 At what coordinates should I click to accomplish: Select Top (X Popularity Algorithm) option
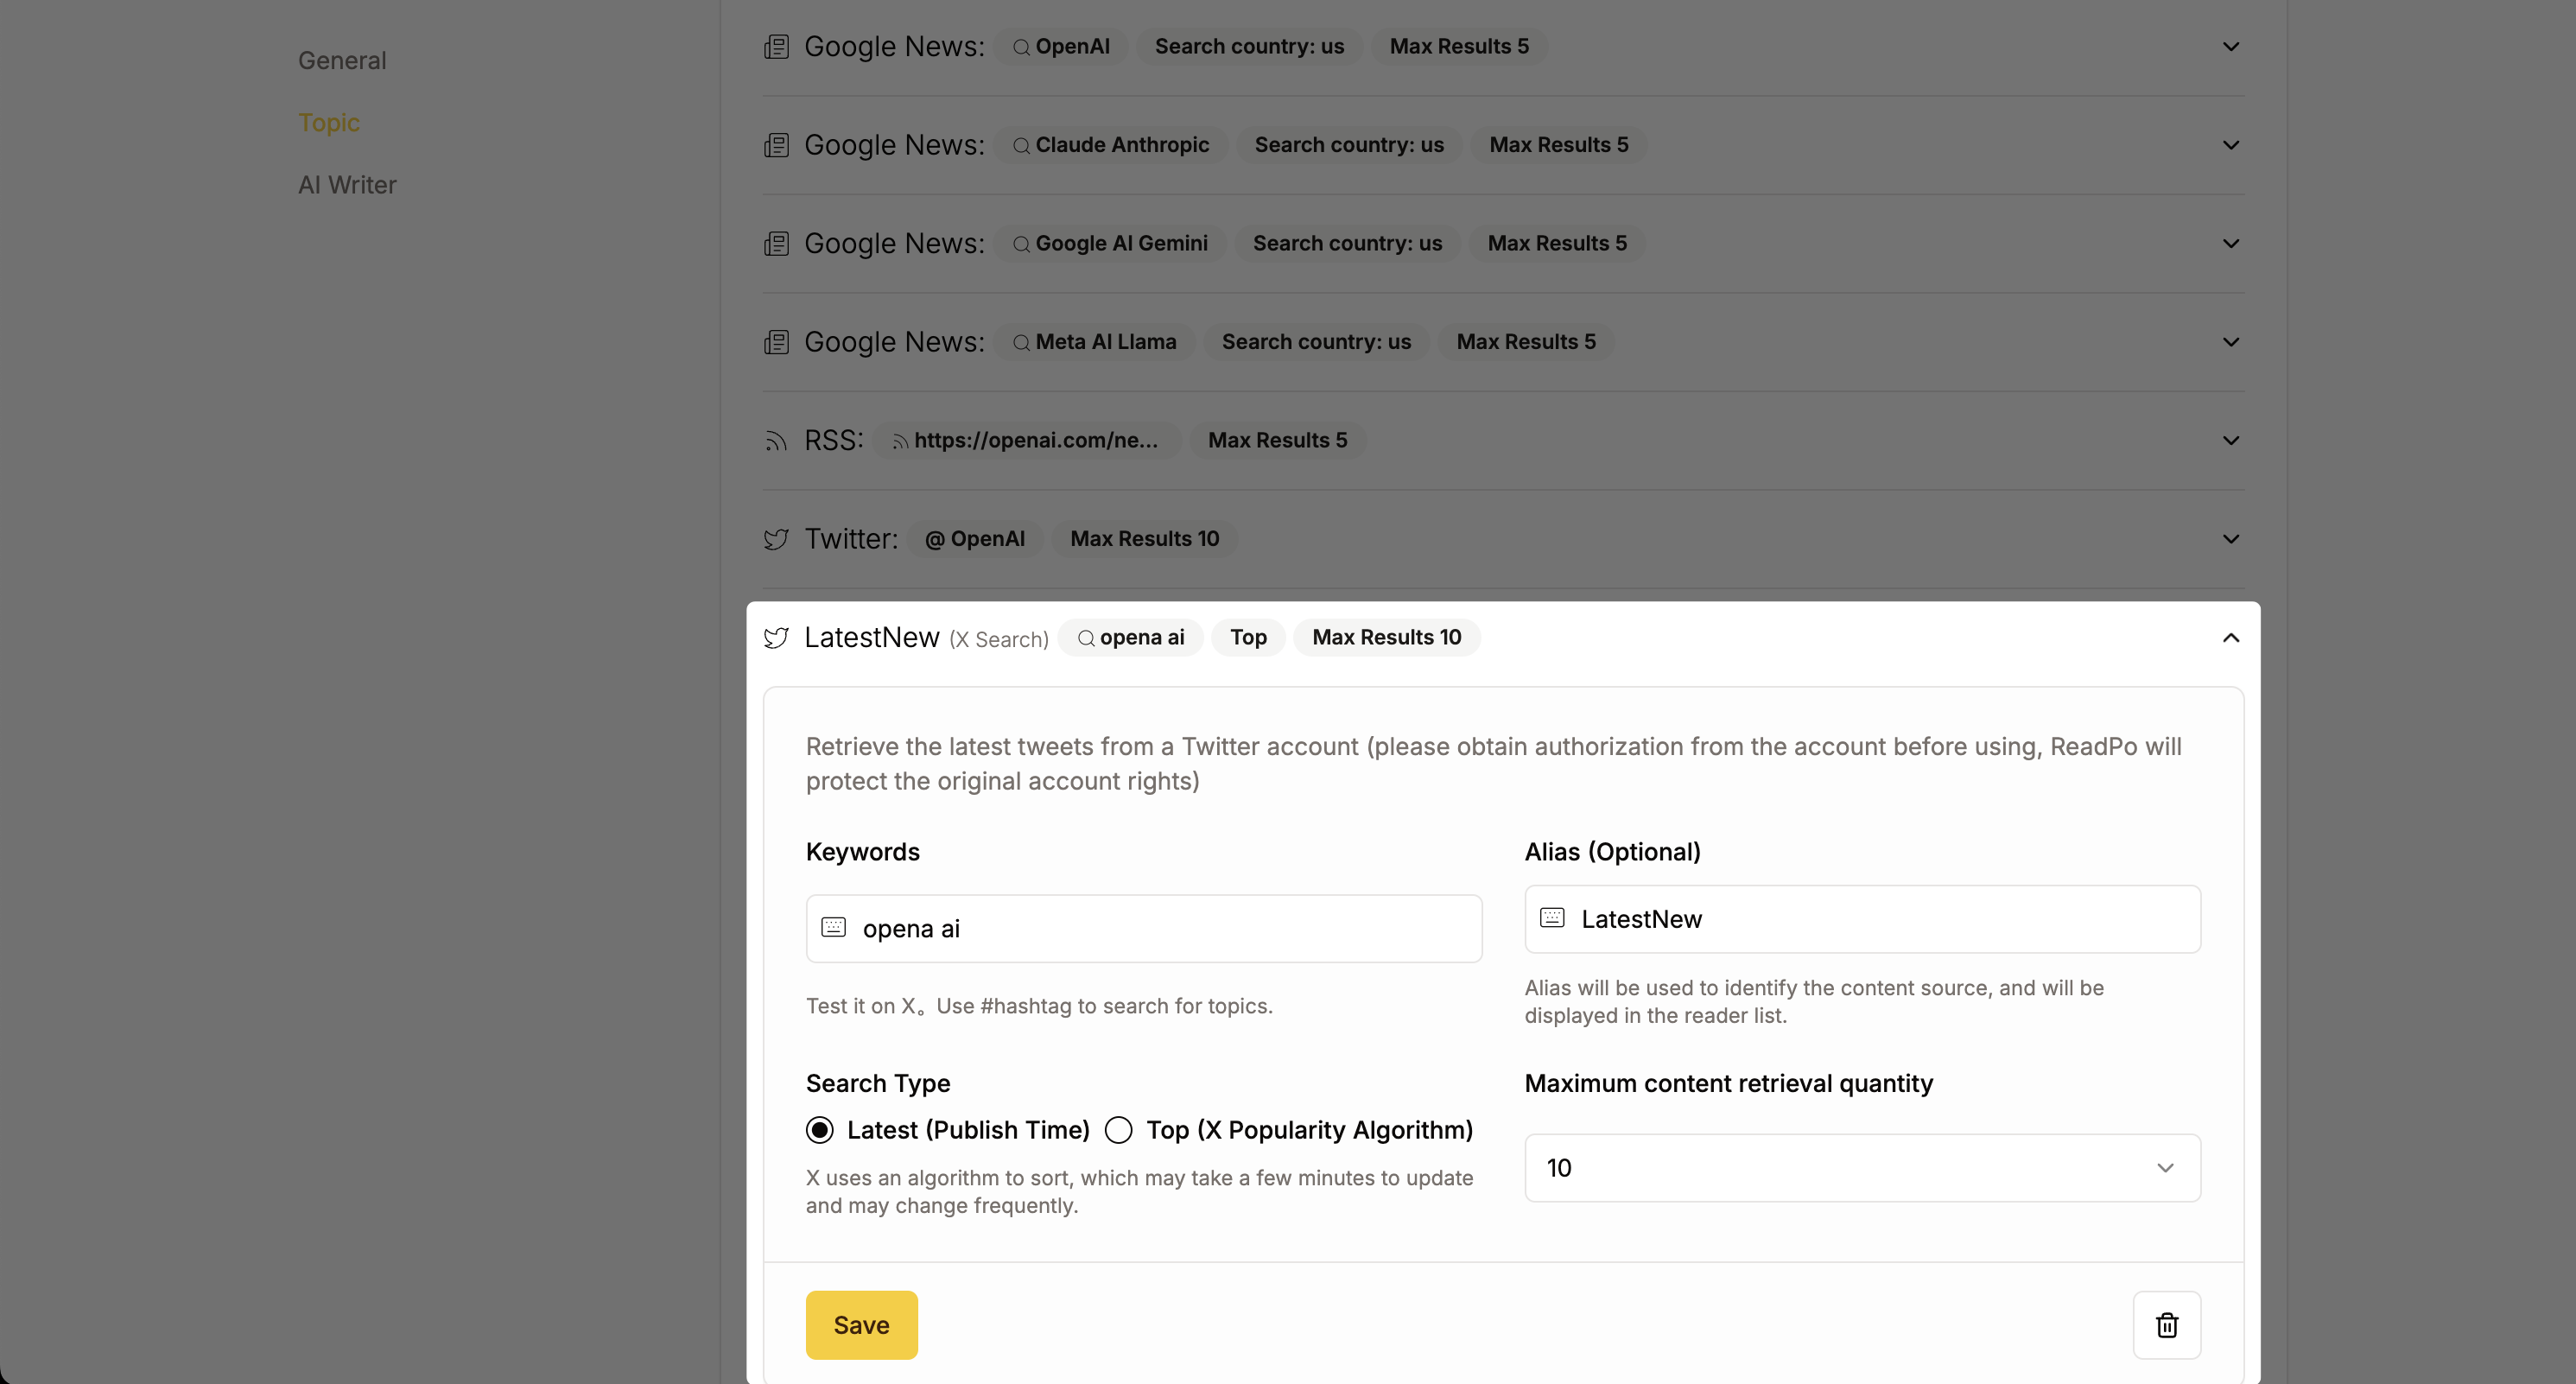click(x=1119, y=1130)
